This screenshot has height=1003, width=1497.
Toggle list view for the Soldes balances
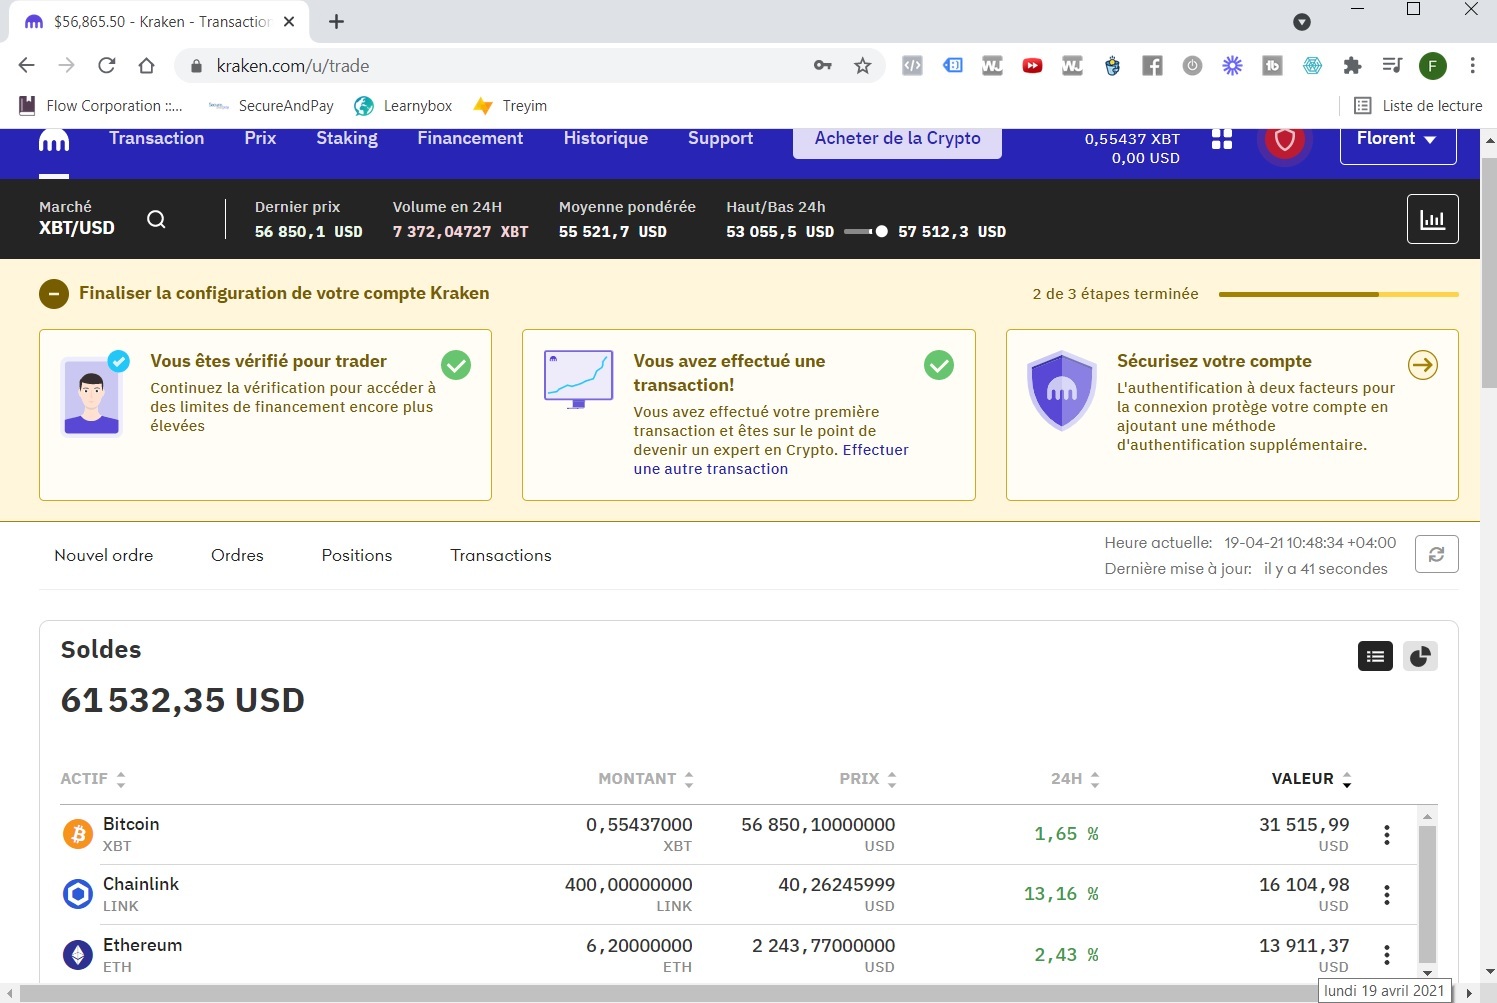(1375, 656)
